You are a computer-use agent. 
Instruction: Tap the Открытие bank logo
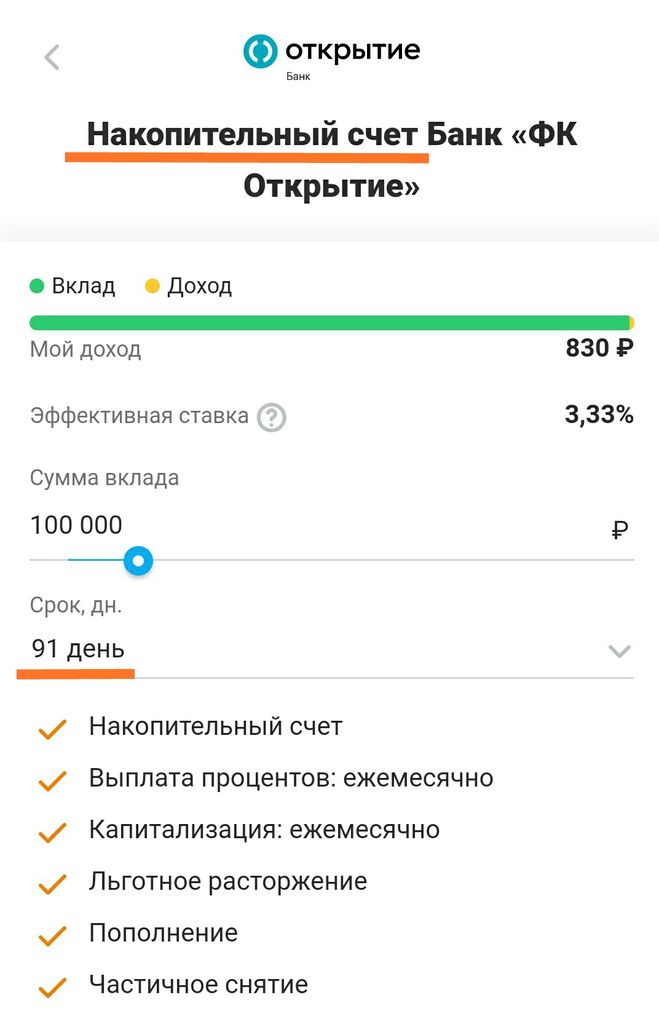(x=331, y=54)
